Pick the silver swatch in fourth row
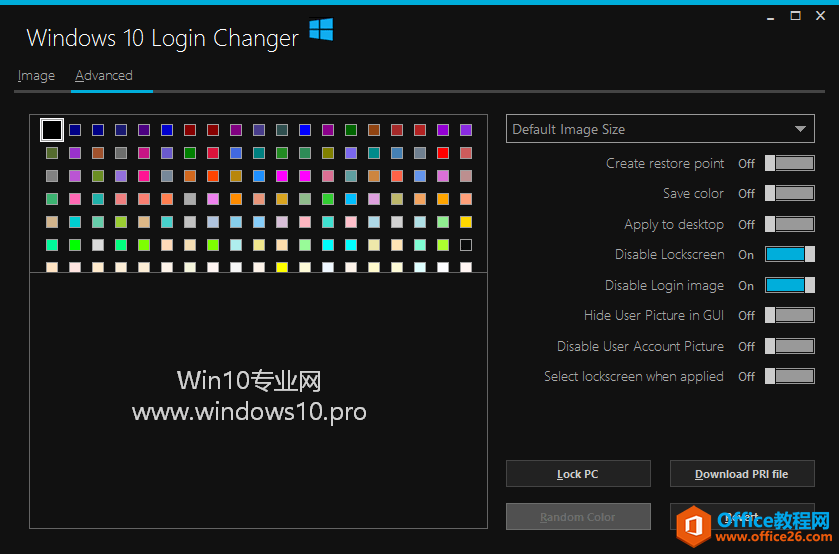Screen dimensions: 839x554 (190, 199)
